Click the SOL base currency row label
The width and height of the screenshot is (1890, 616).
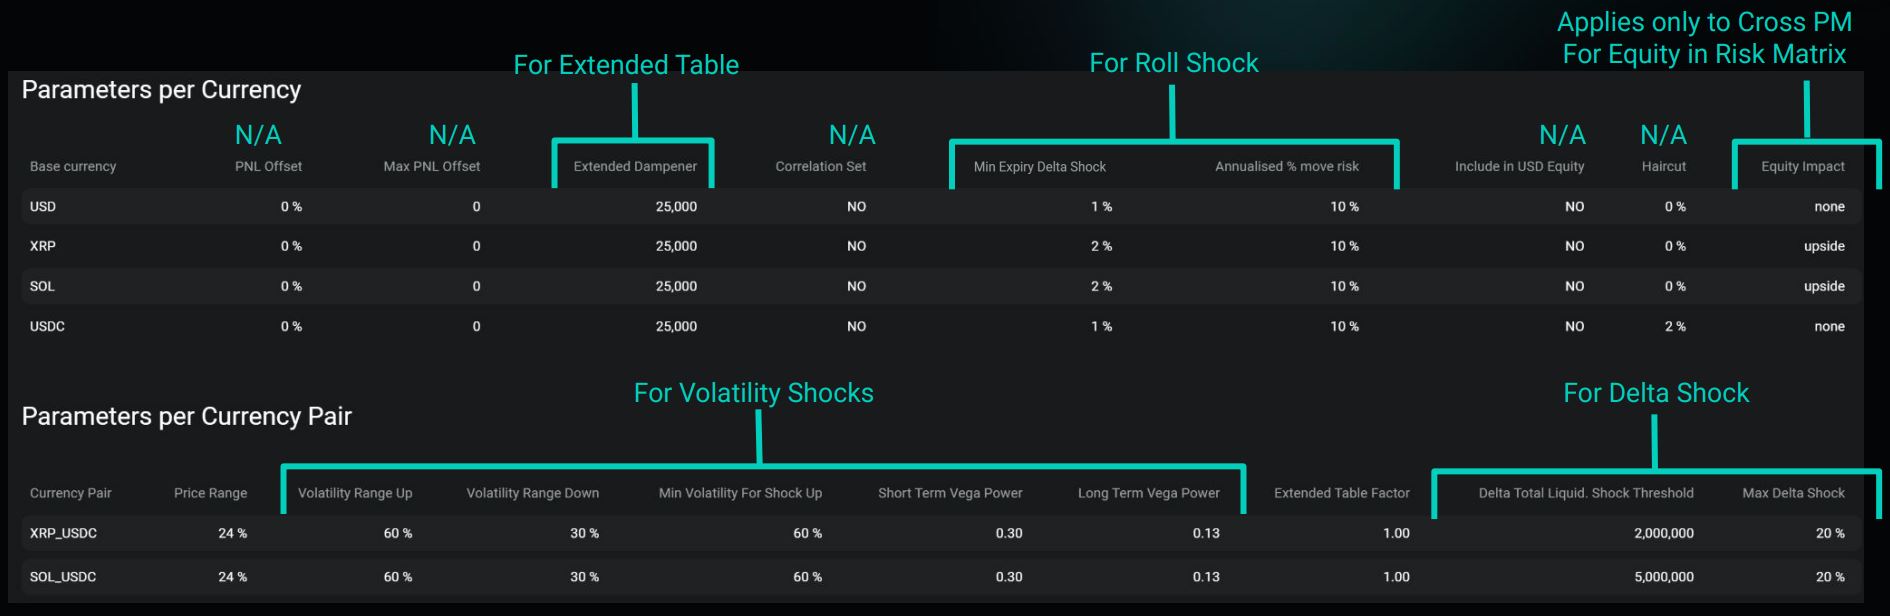click(x=42, y=286)
